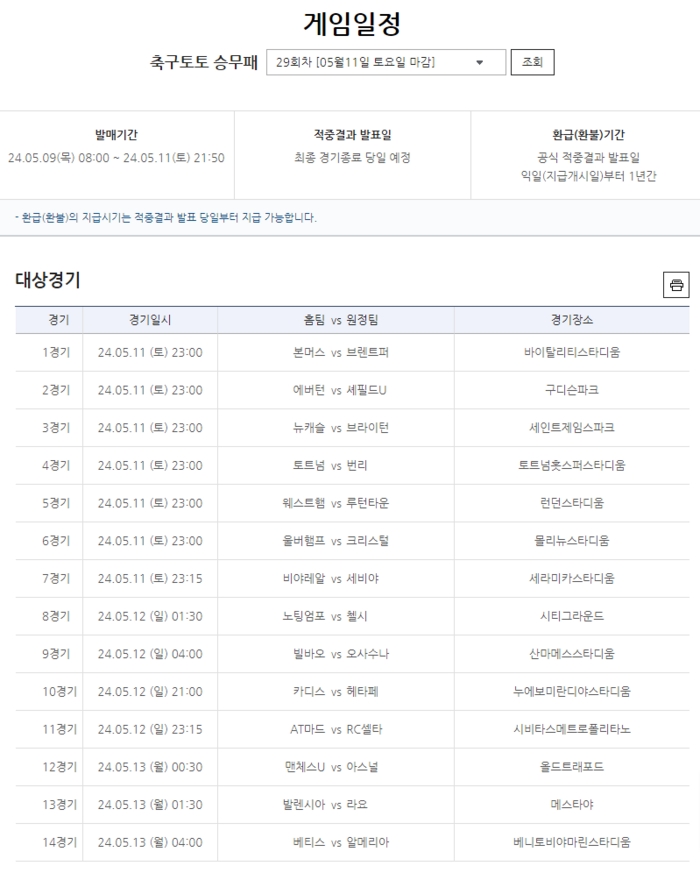Click the 산마메스스타디움 venue cell

coord(571,654)
